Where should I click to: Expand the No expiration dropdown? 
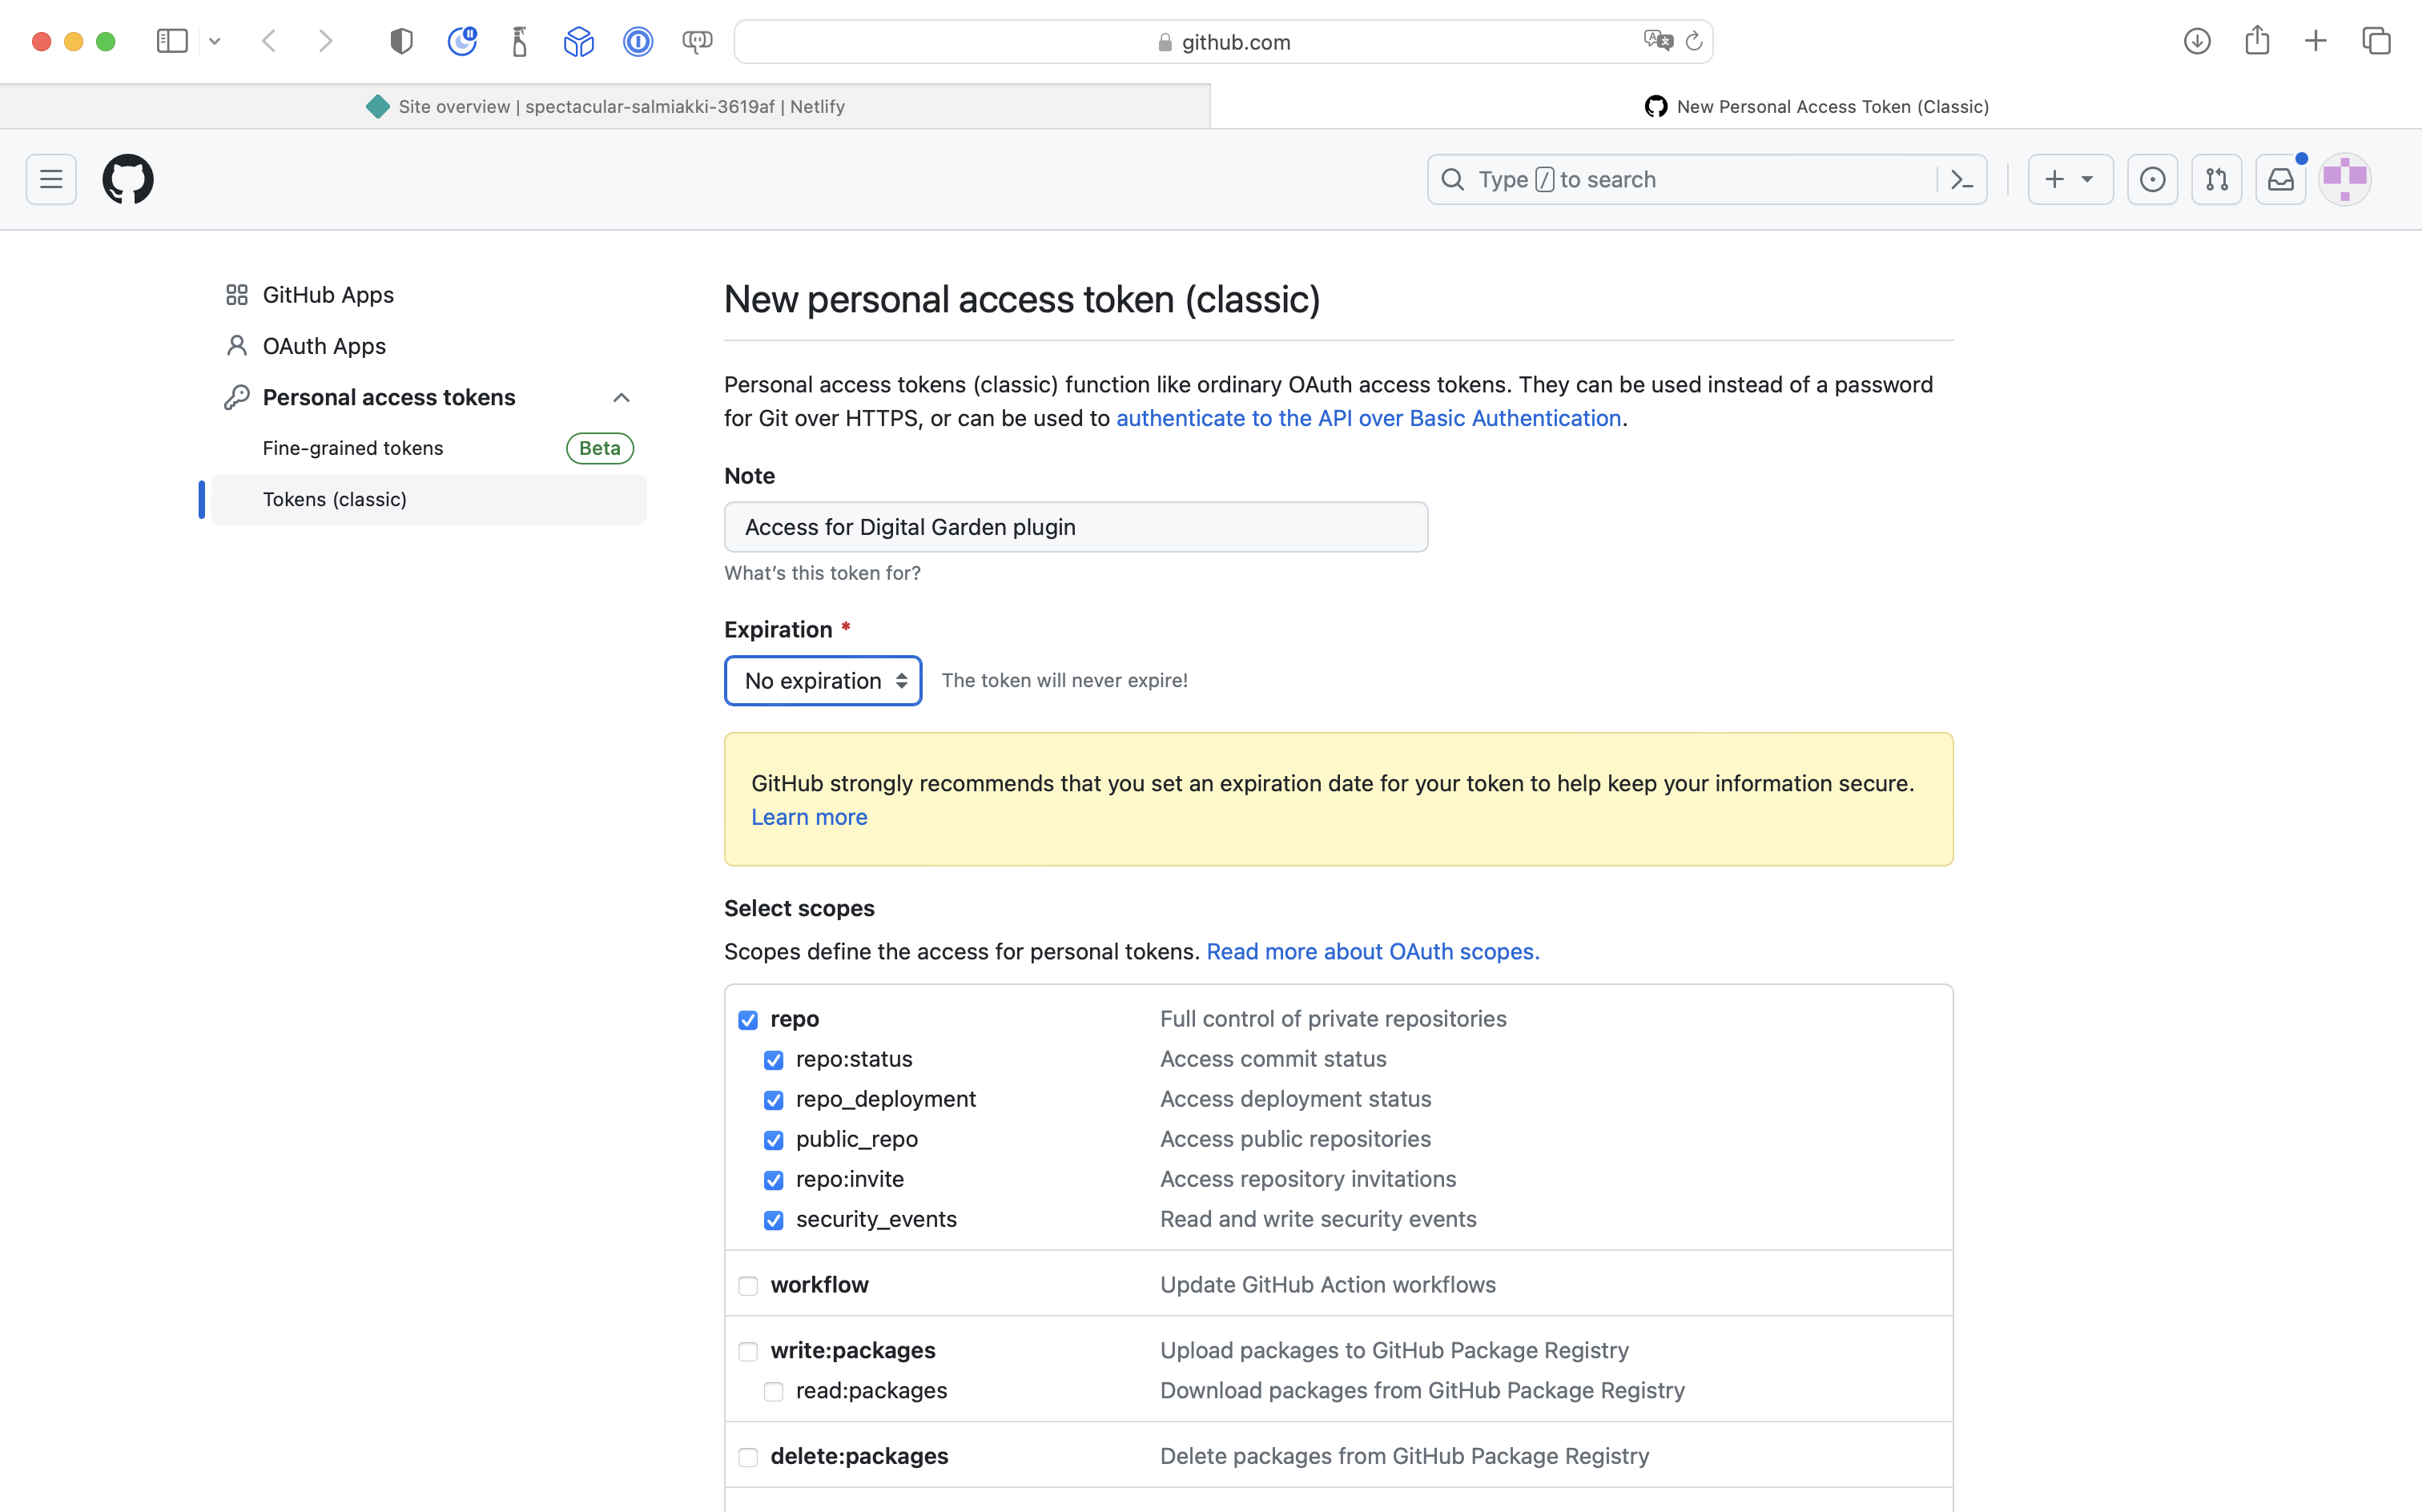[822, 679]
